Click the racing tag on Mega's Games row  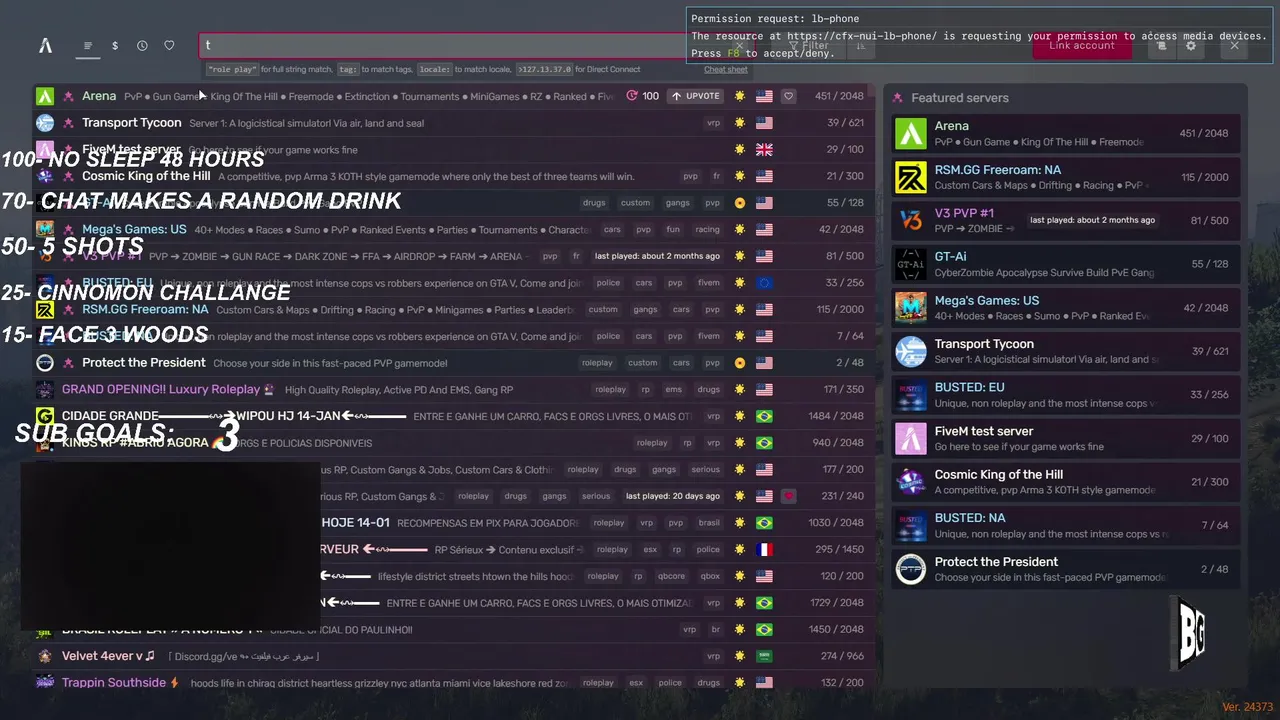tap(707, 229)
